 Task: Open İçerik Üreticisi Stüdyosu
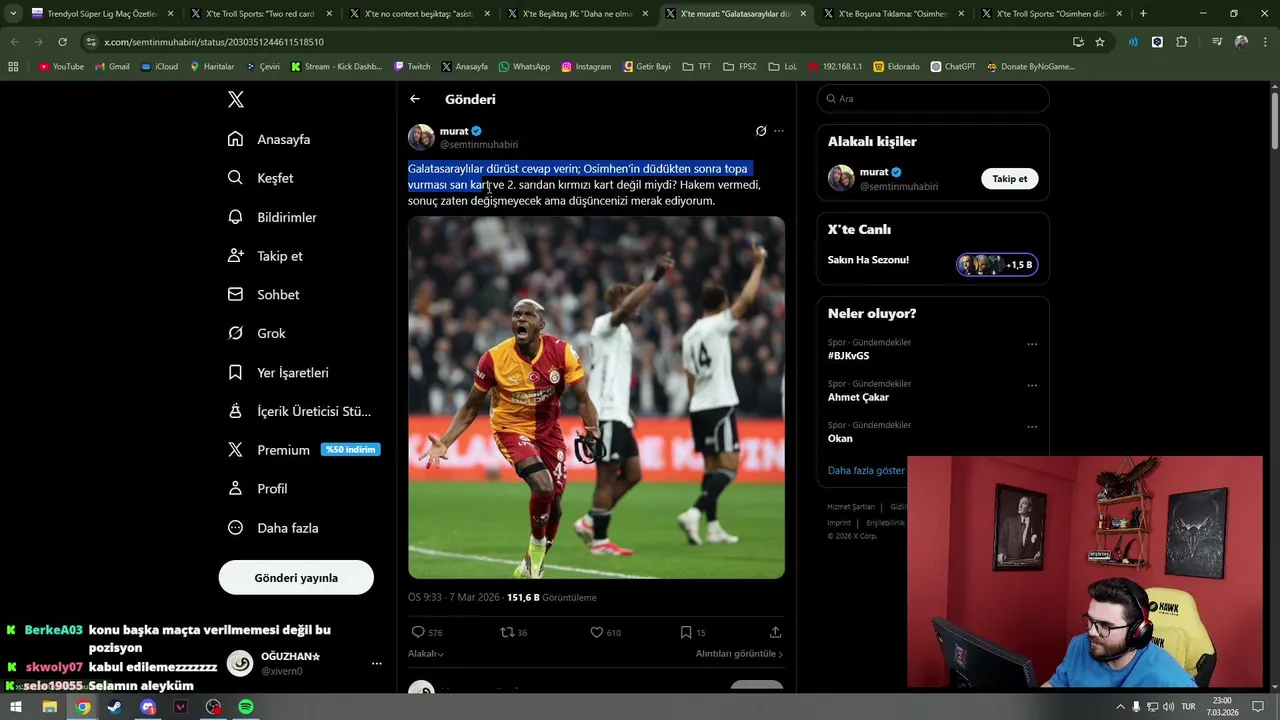pyautogui.click(x=299, y=411)
